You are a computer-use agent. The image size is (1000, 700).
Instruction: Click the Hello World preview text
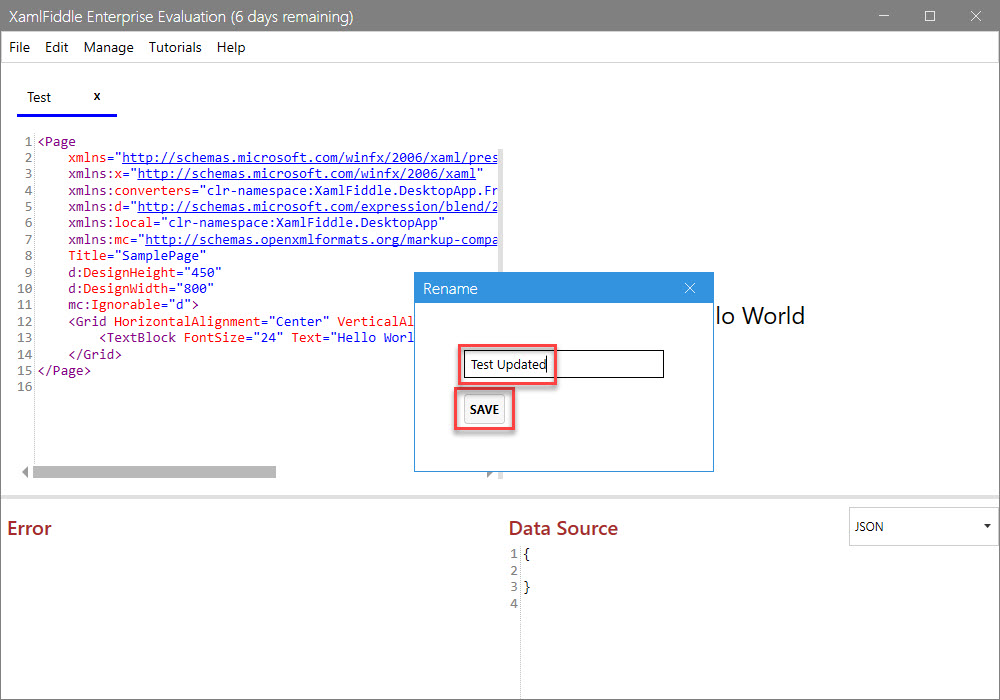pos(760,316)
